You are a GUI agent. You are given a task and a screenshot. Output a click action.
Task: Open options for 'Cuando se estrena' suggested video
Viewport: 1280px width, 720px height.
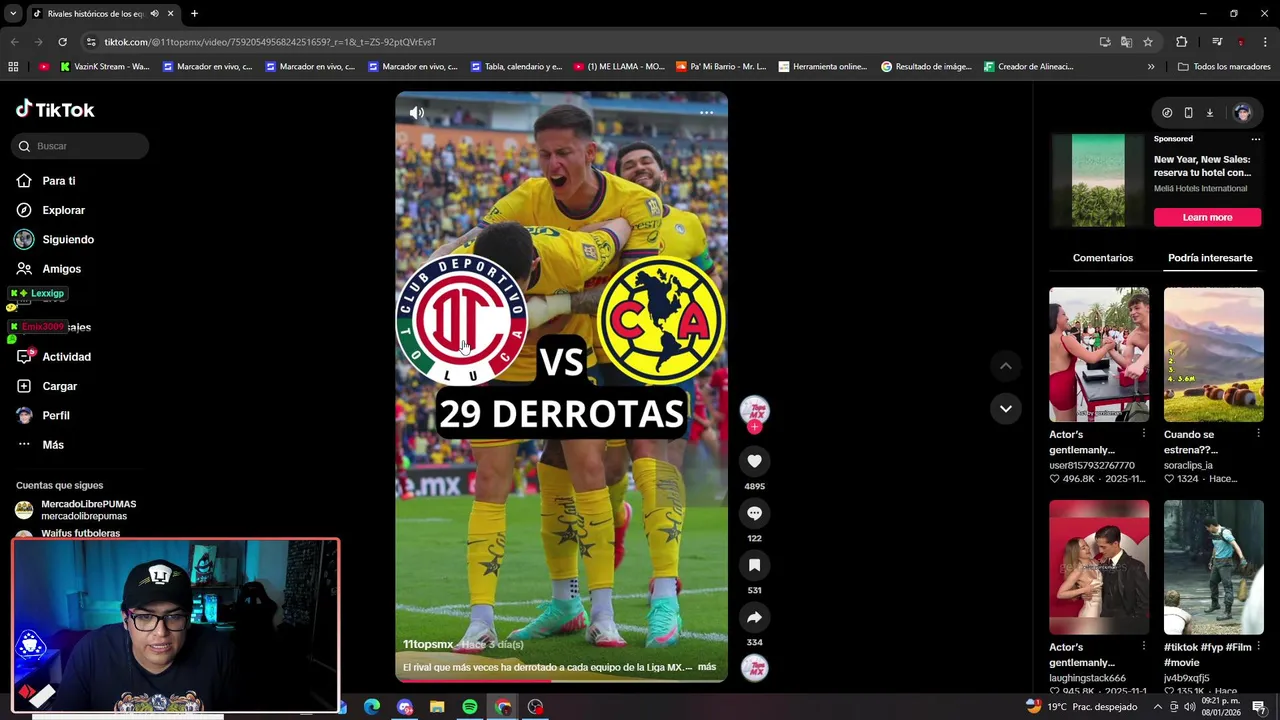point(1258,434)
